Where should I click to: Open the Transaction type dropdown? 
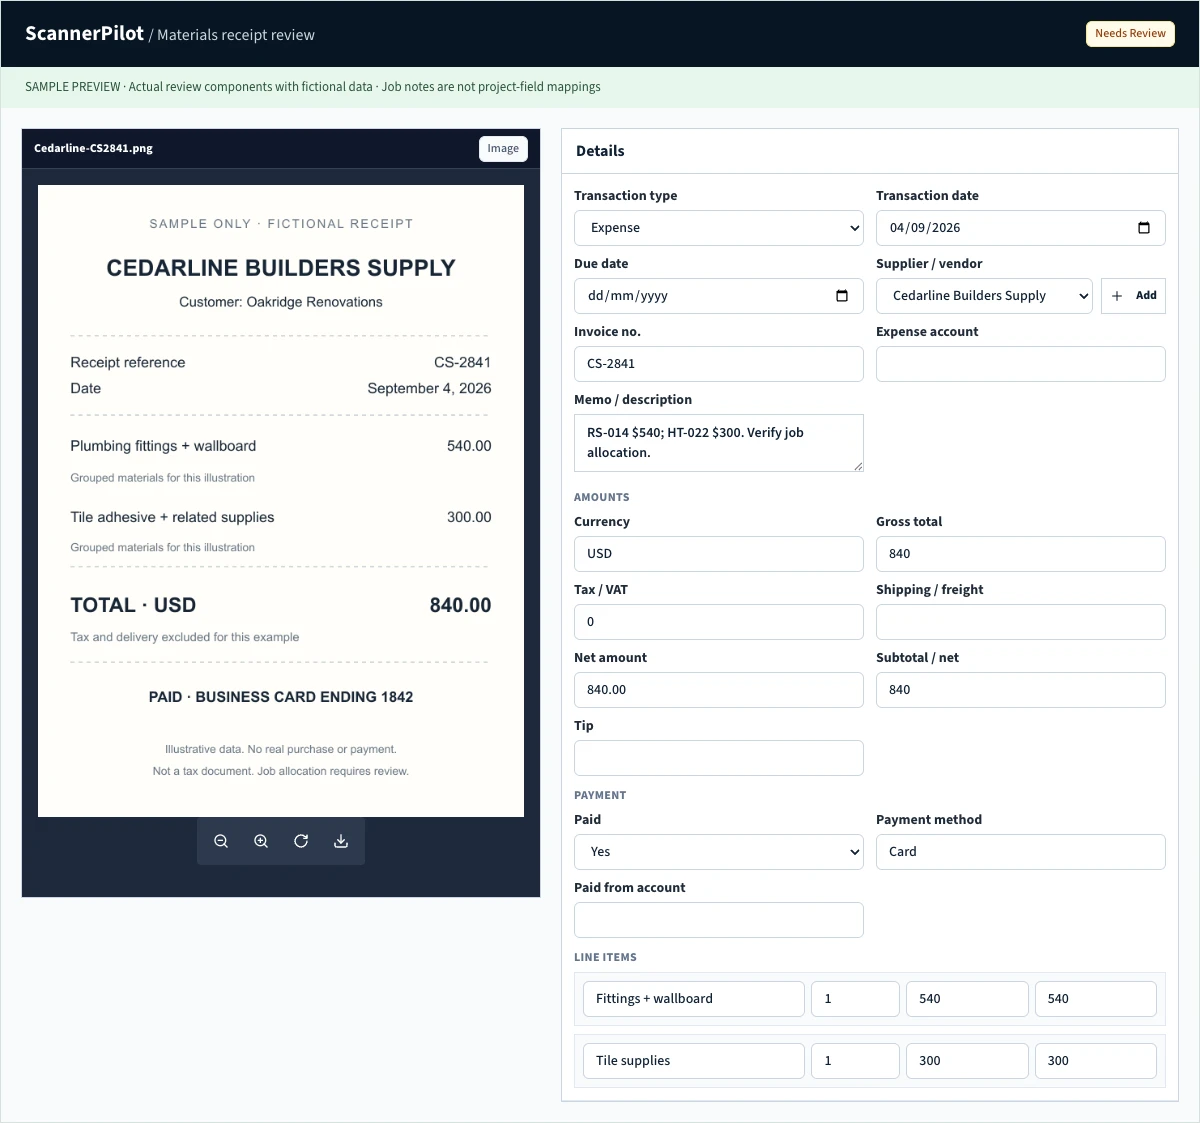[x=719, y=228]
